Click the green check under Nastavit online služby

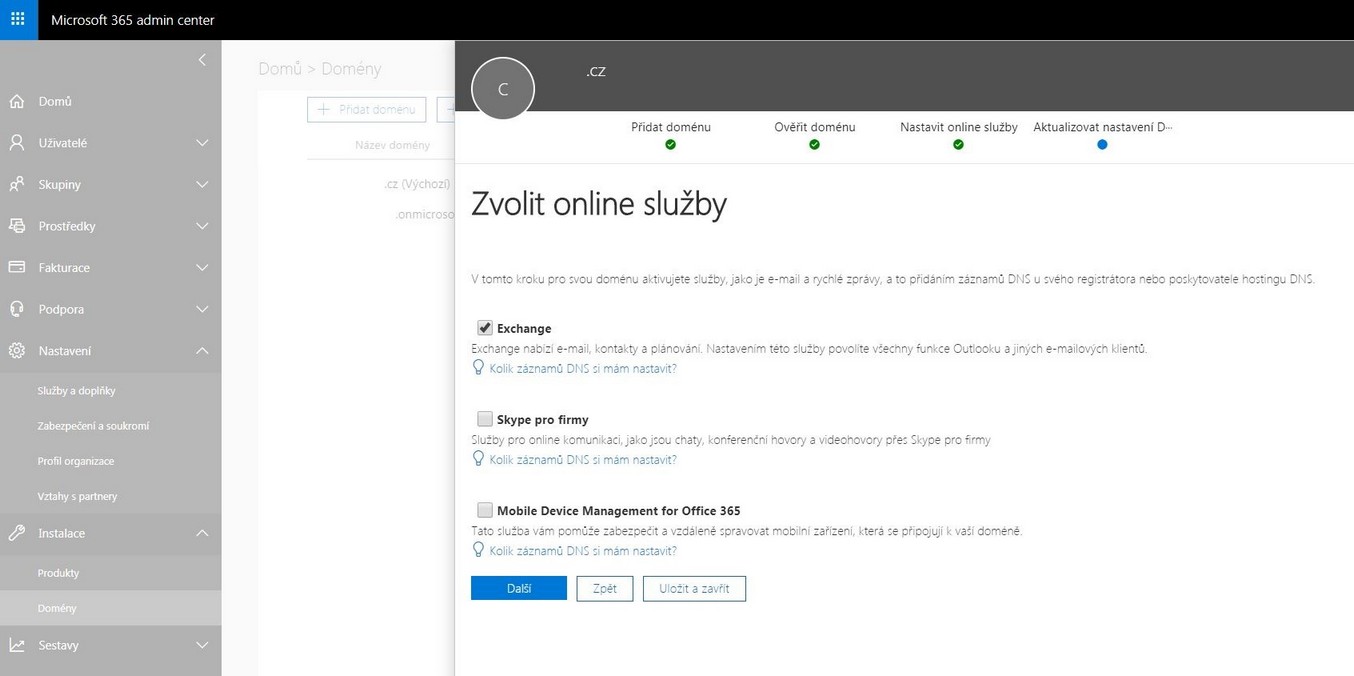click(x=959, y=145)
